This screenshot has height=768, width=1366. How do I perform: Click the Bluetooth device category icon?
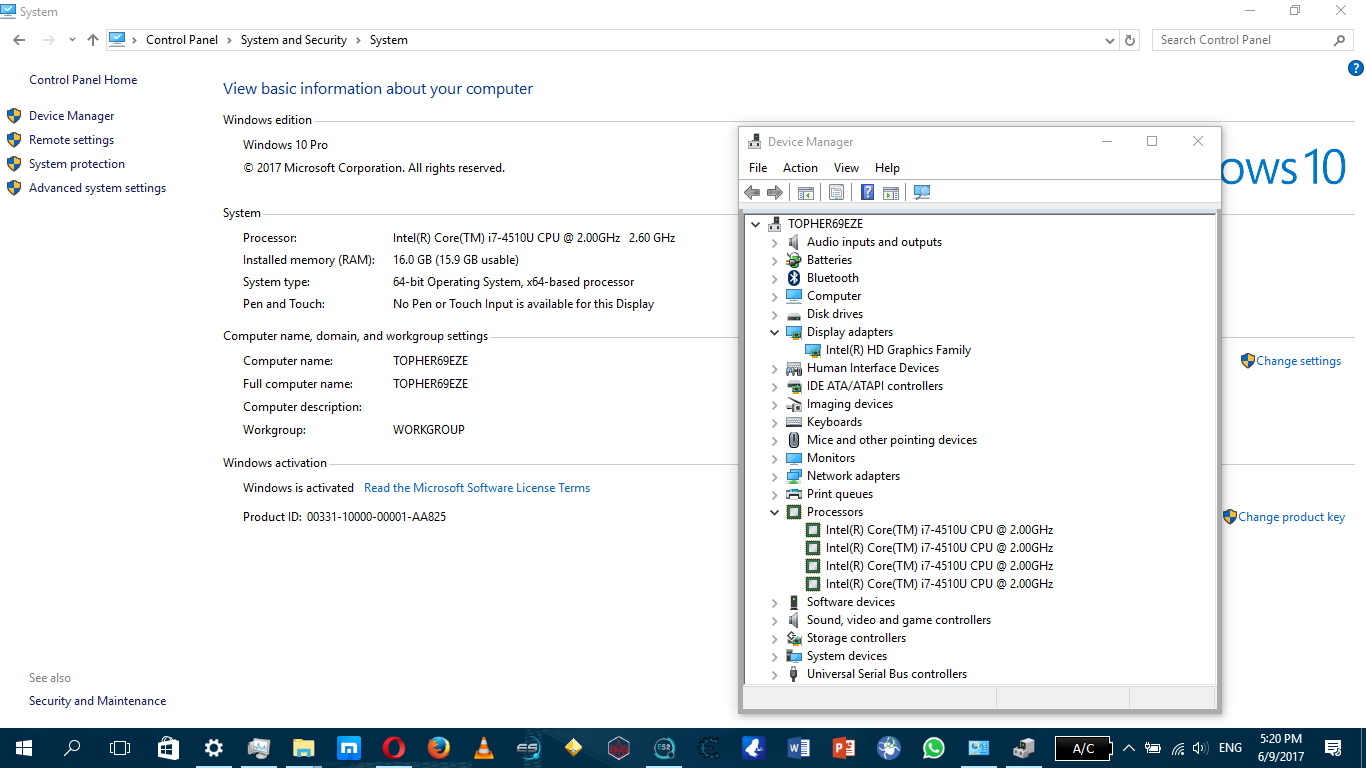coord(794,278)
